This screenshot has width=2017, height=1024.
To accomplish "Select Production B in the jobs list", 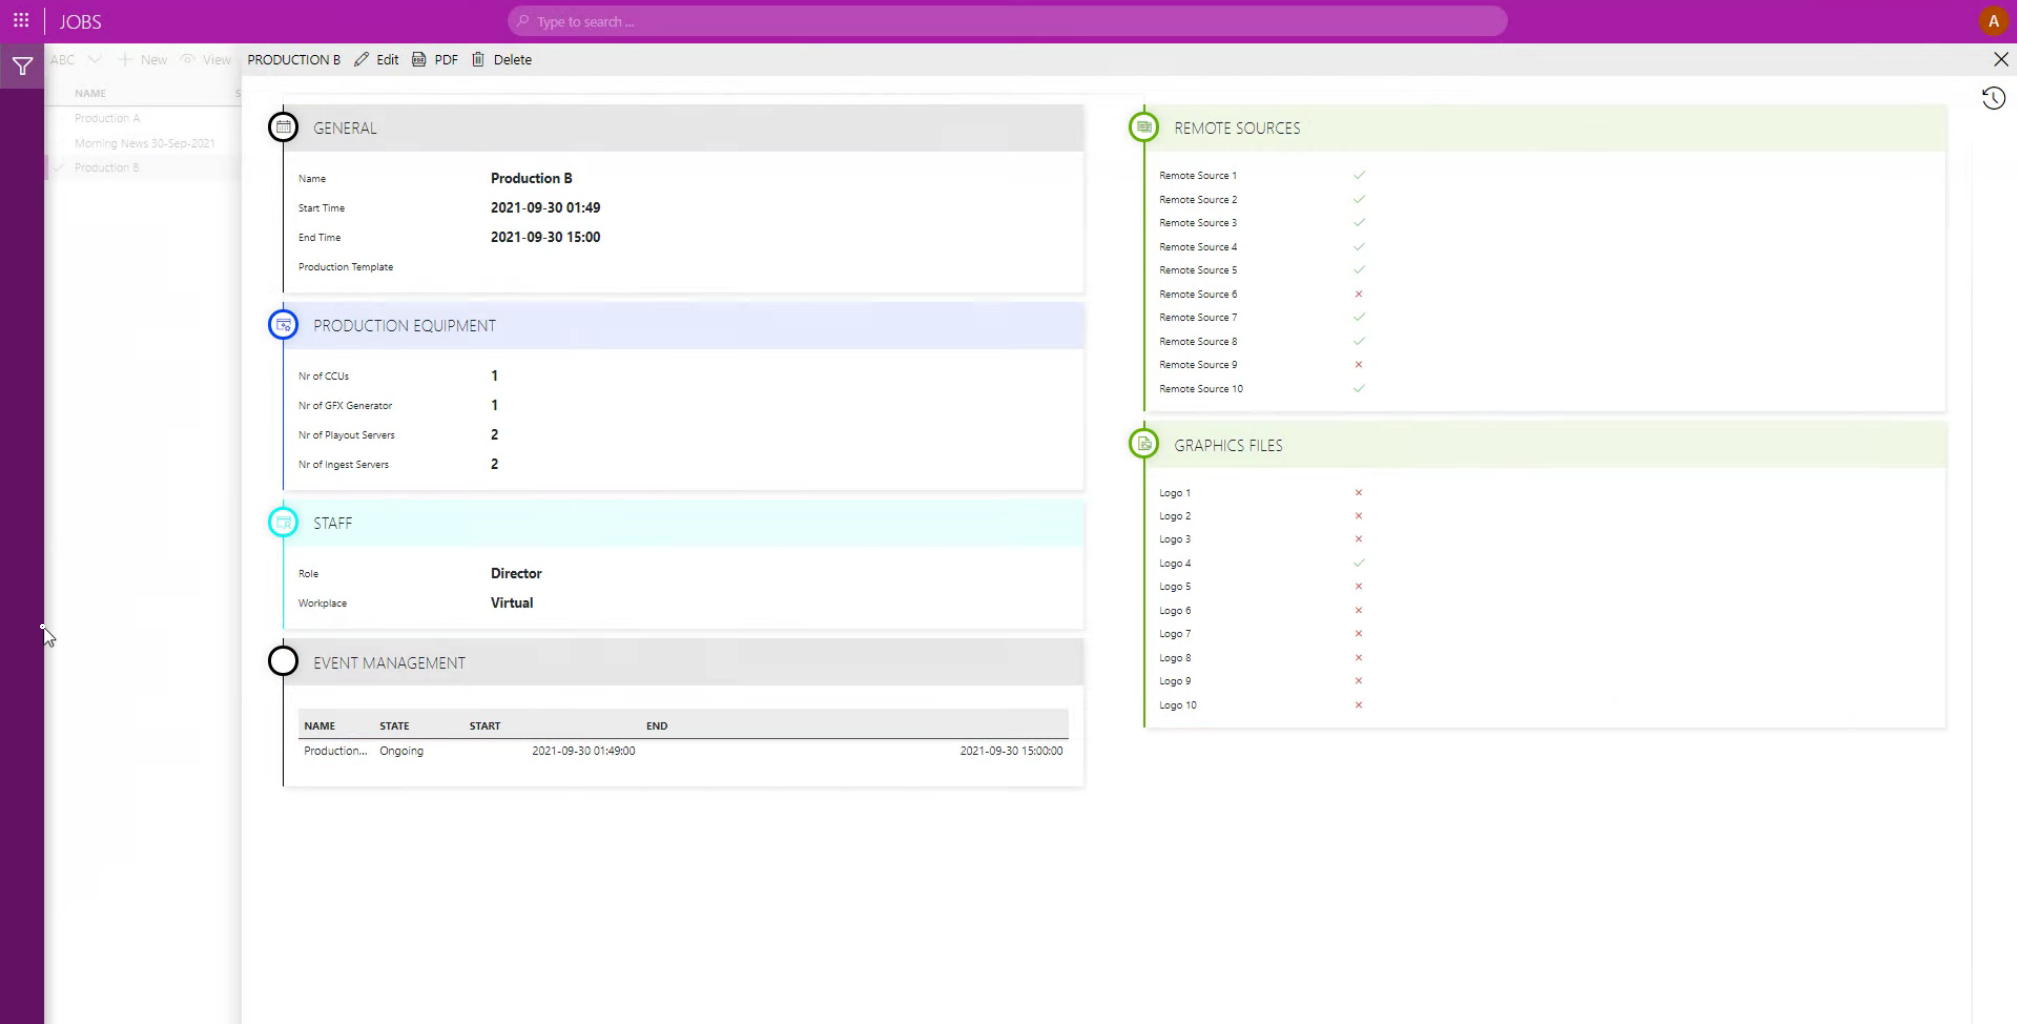I will (x=107, y=167).
